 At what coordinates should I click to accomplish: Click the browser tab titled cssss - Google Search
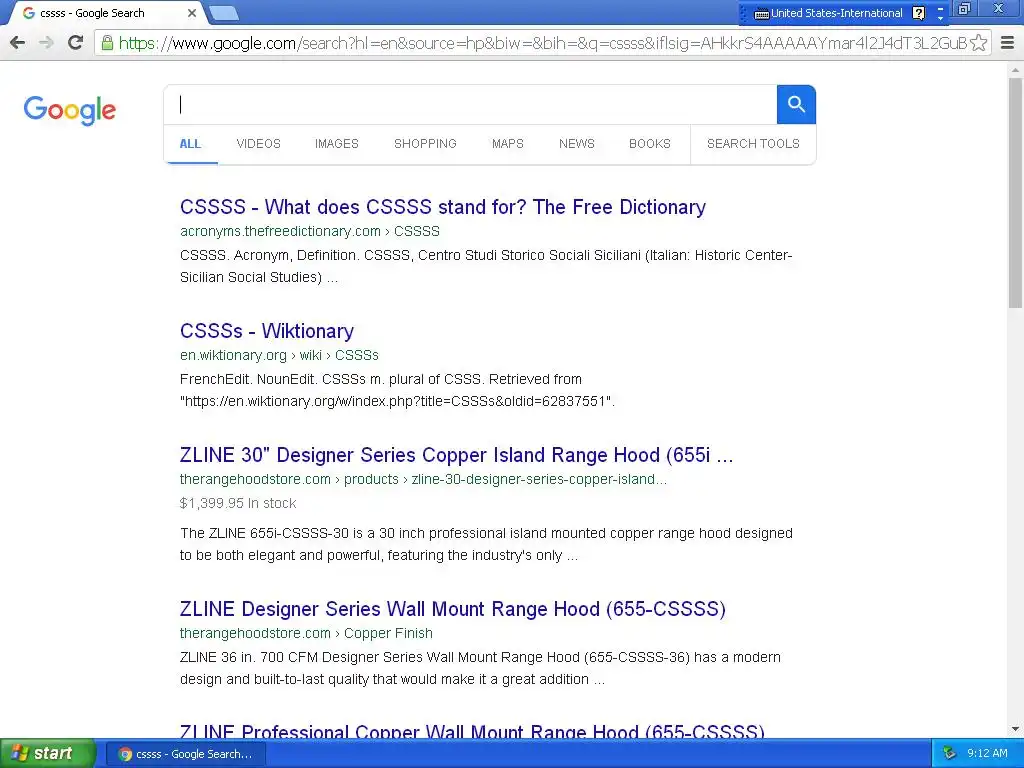pos(104,13)
